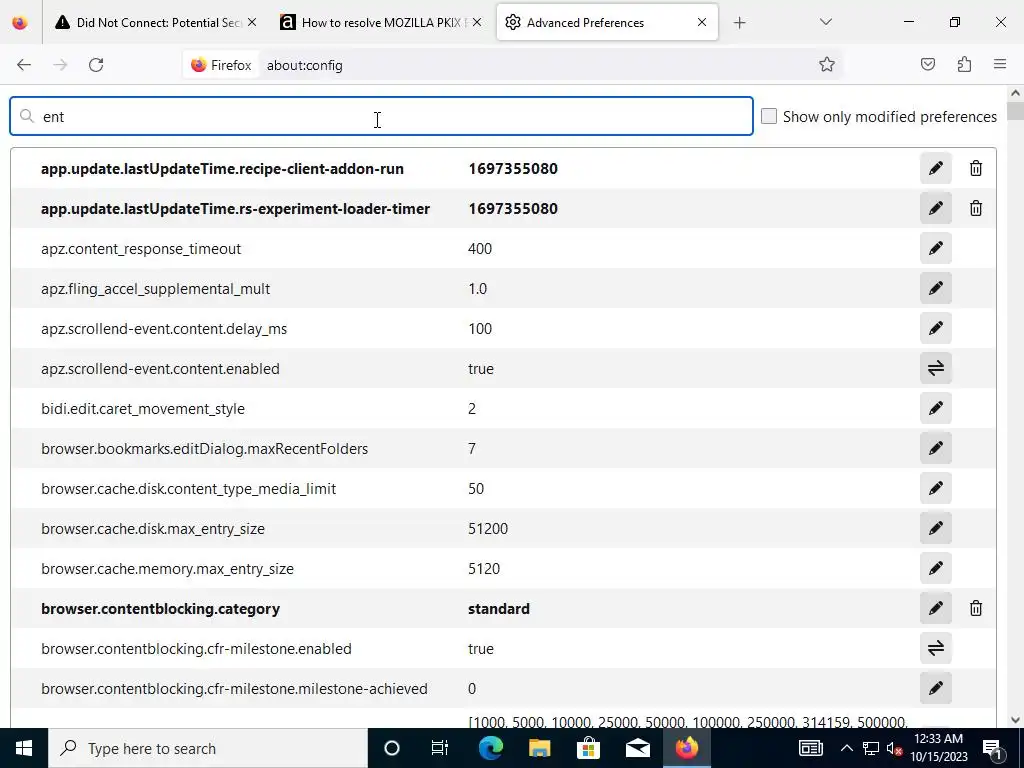Save page to Pocket
This screenshot has width=1024, height=768.
pos(927,65)
